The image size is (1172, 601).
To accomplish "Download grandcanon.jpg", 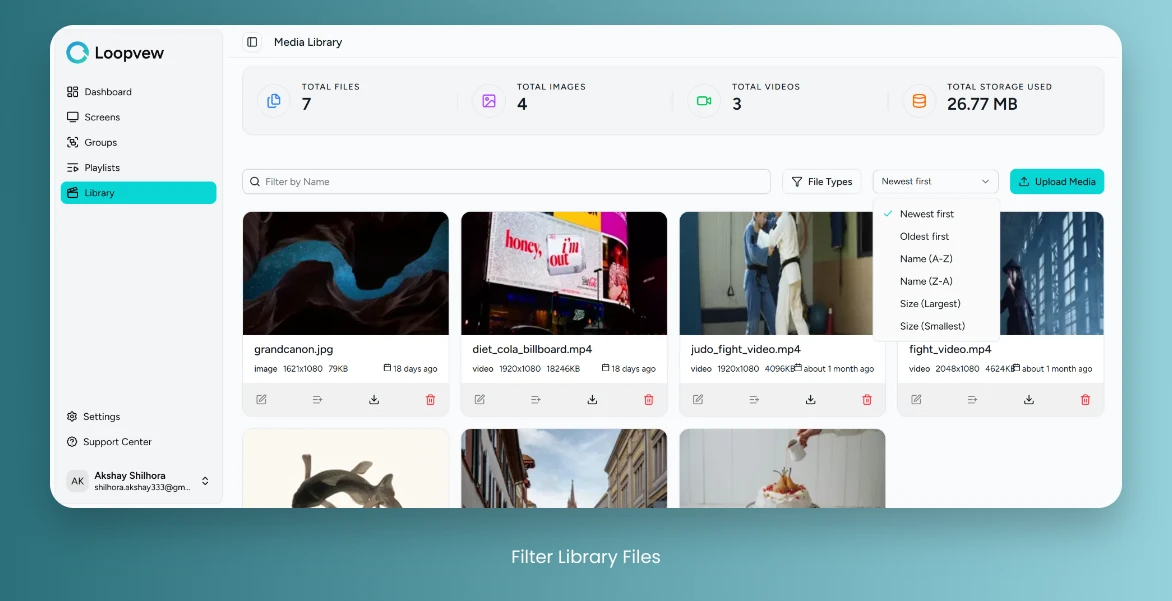I will coord(374,400).
